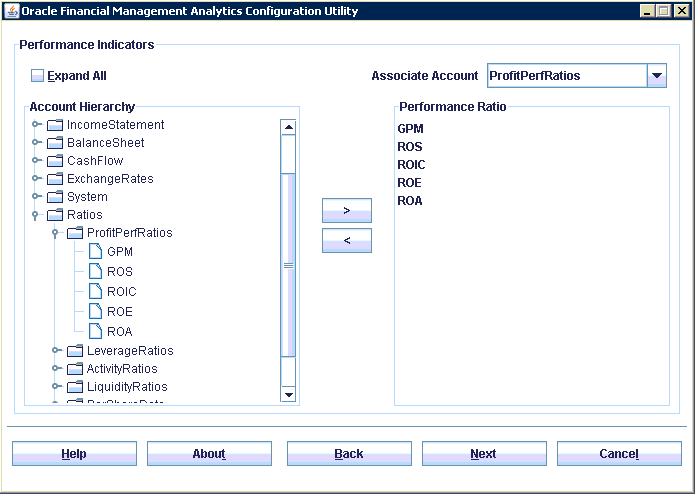Click the ActivityRatios folder icon
Screen dimensions: 695x494
[x=75, y=369]
